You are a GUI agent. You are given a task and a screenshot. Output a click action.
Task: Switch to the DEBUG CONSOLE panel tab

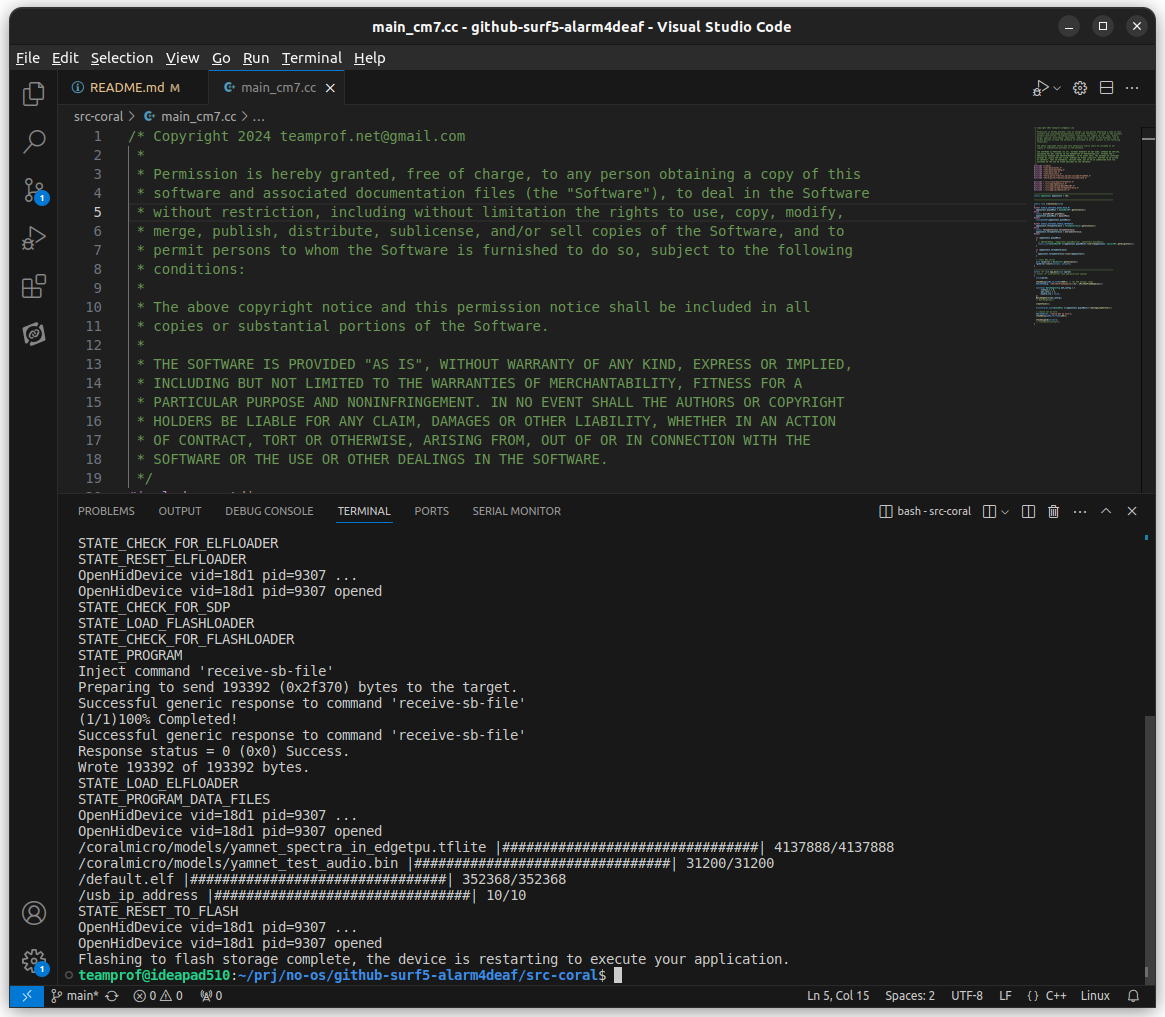pos(269,511)
